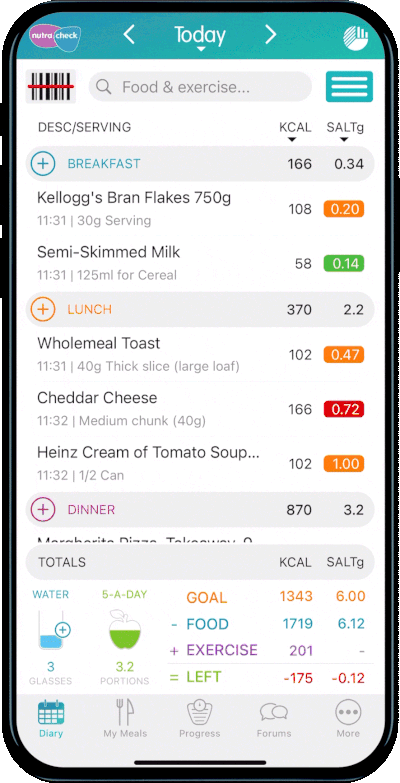Tap the barcode scanner icon
This screenshot has width=400, height=783.
(x=50, y=86)
